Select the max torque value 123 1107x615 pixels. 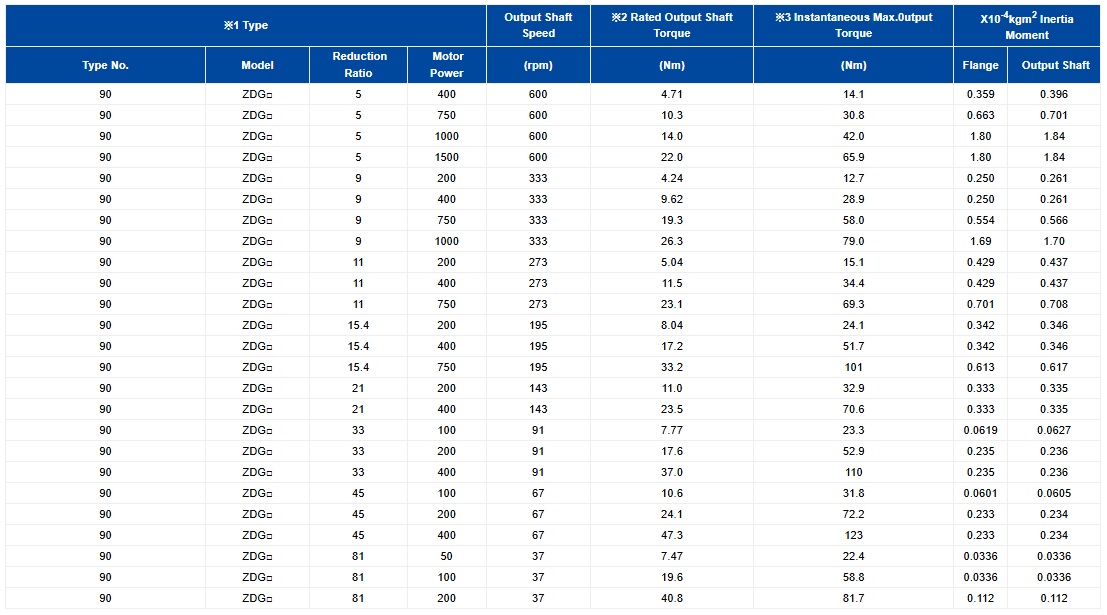[853, 535]
